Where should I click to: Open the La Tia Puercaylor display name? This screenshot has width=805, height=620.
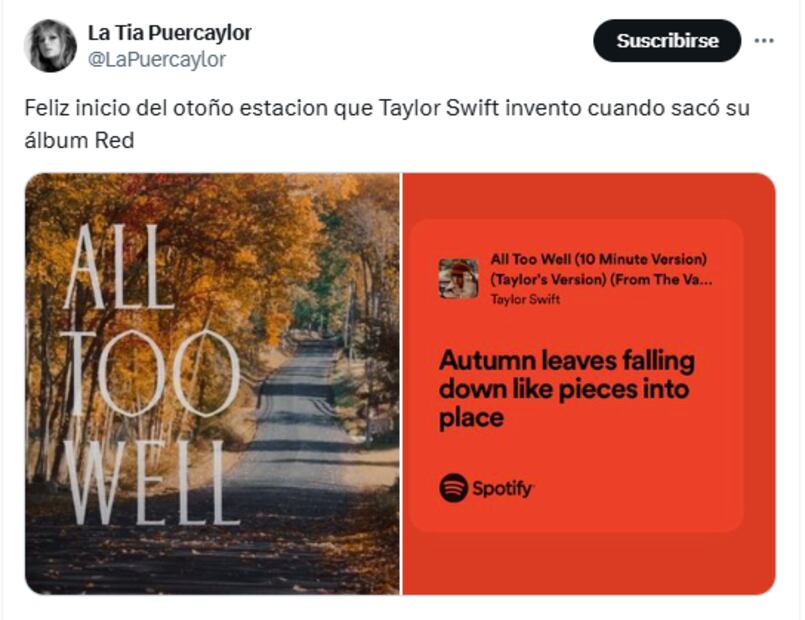click(x=170, y=33)
